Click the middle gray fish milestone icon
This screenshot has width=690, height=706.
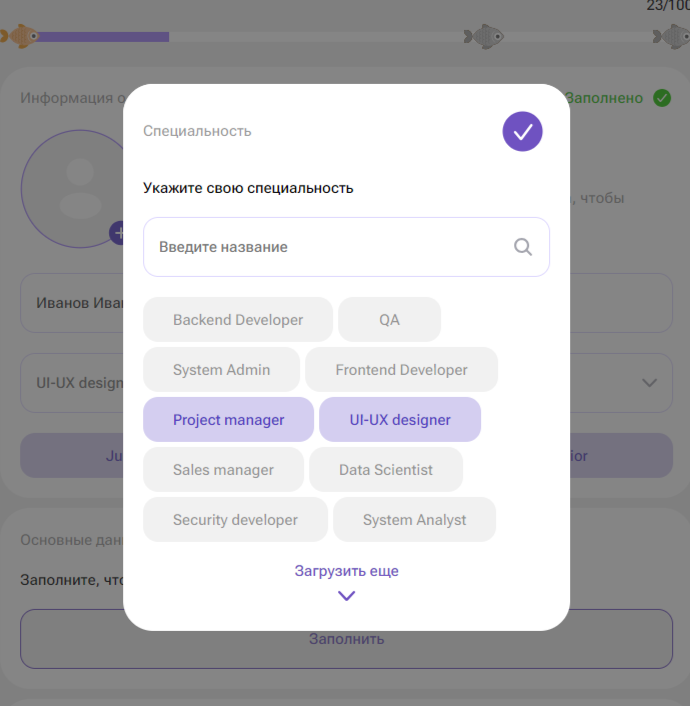484,36
